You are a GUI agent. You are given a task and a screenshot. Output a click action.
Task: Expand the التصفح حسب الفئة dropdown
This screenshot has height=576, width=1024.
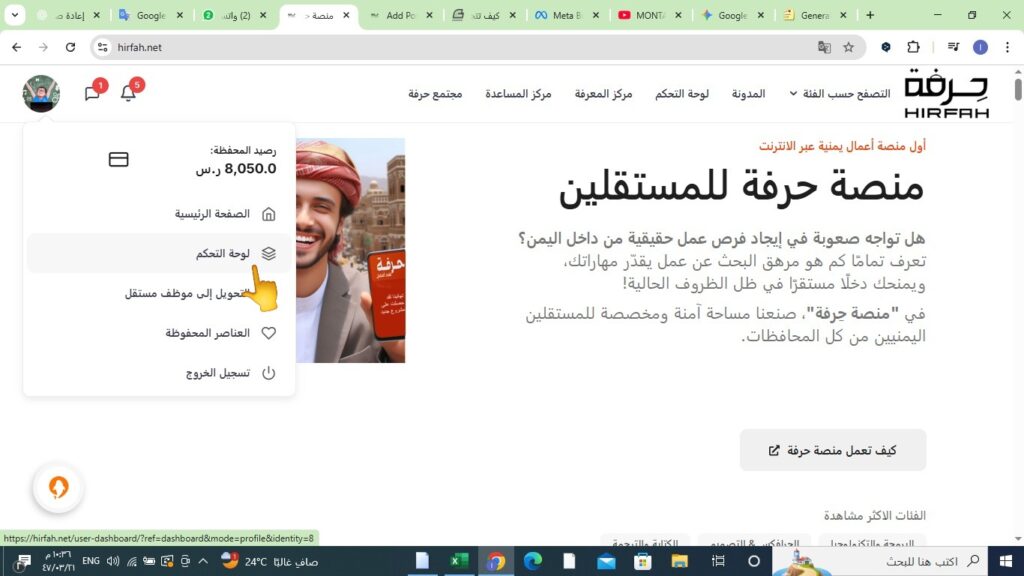839,93
